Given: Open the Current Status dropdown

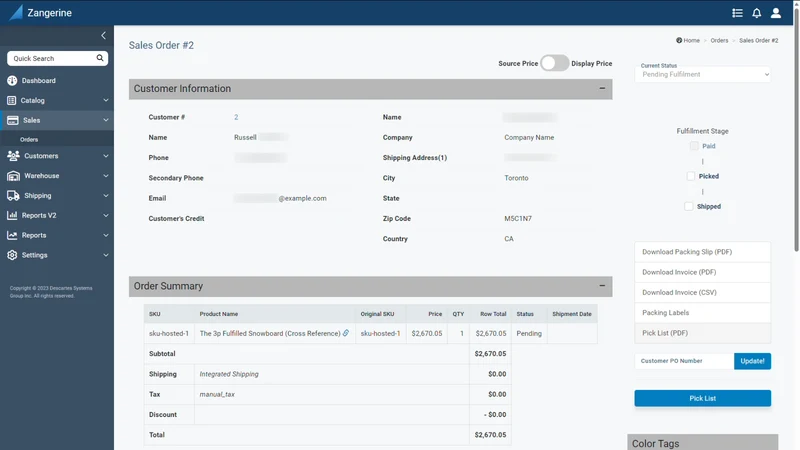Looking at the screenshot, I should pyautogui.click(x=703, y=74).
